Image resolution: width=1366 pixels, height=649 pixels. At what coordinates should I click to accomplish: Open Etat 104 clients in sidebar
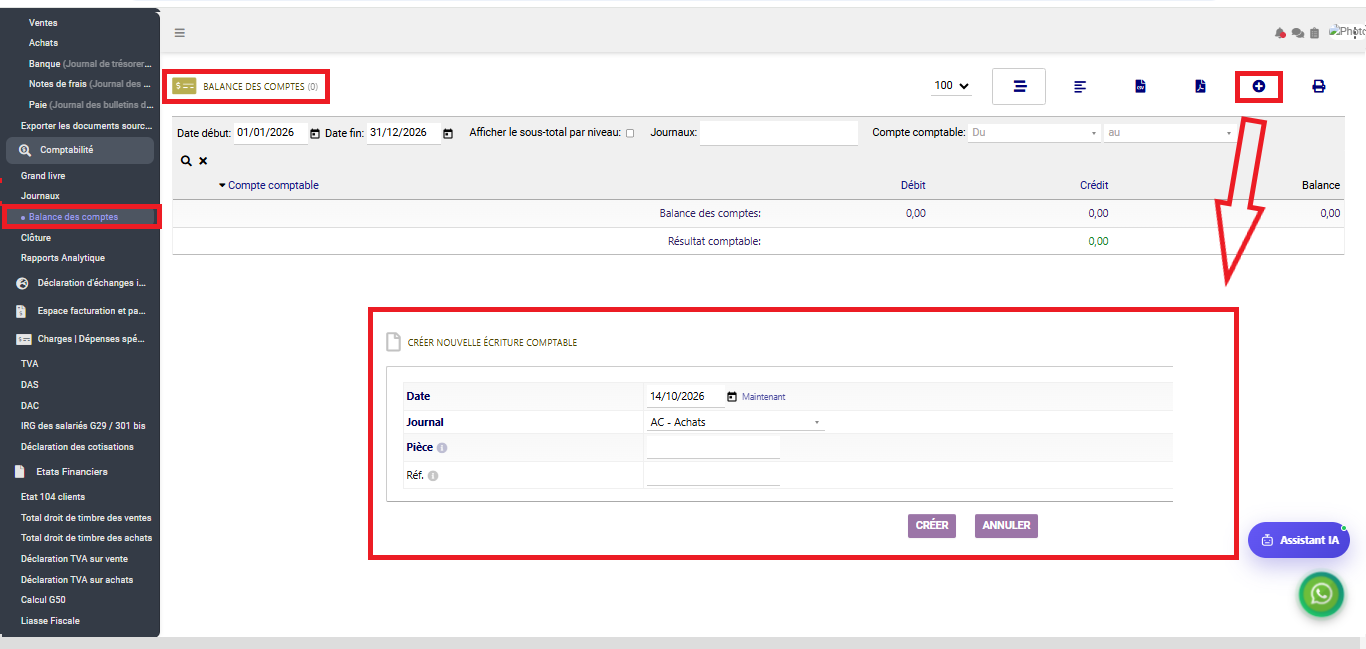(x=53, y=497)
